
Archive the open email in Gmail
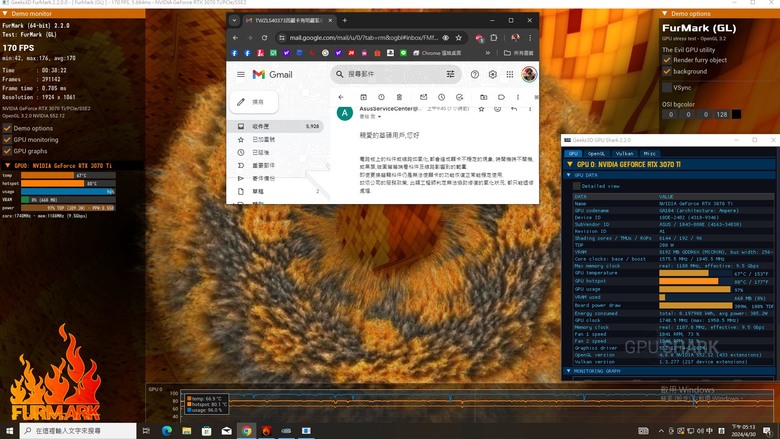tap(364, 97)
